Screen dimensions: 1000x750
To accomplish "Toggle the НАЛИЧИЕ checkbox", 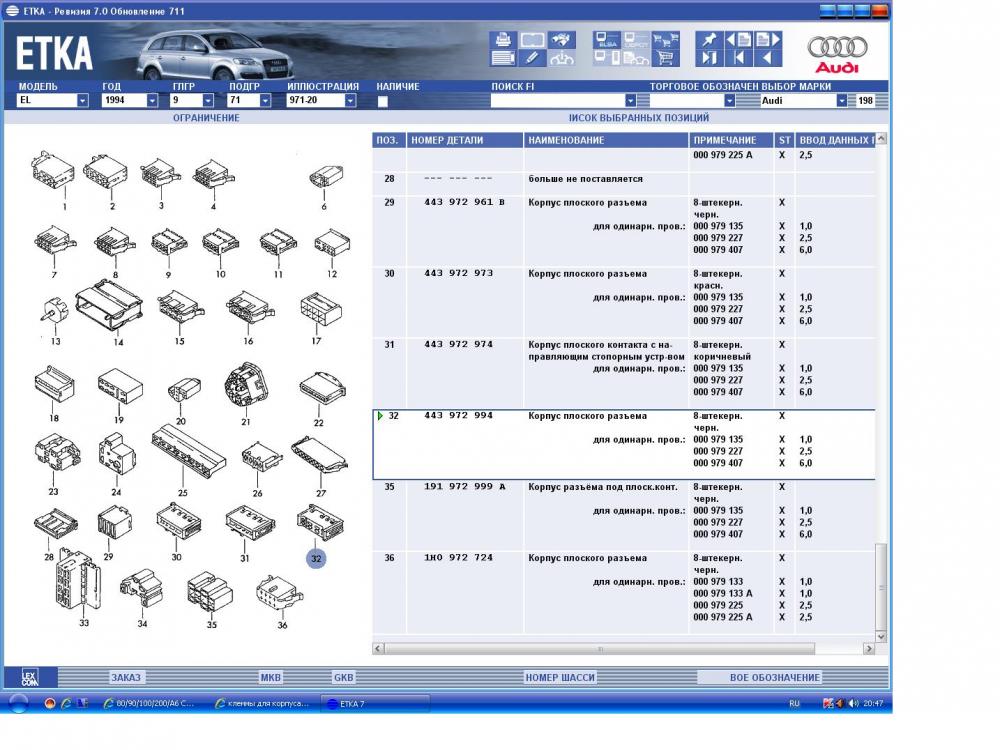I will tap(382, 101).
